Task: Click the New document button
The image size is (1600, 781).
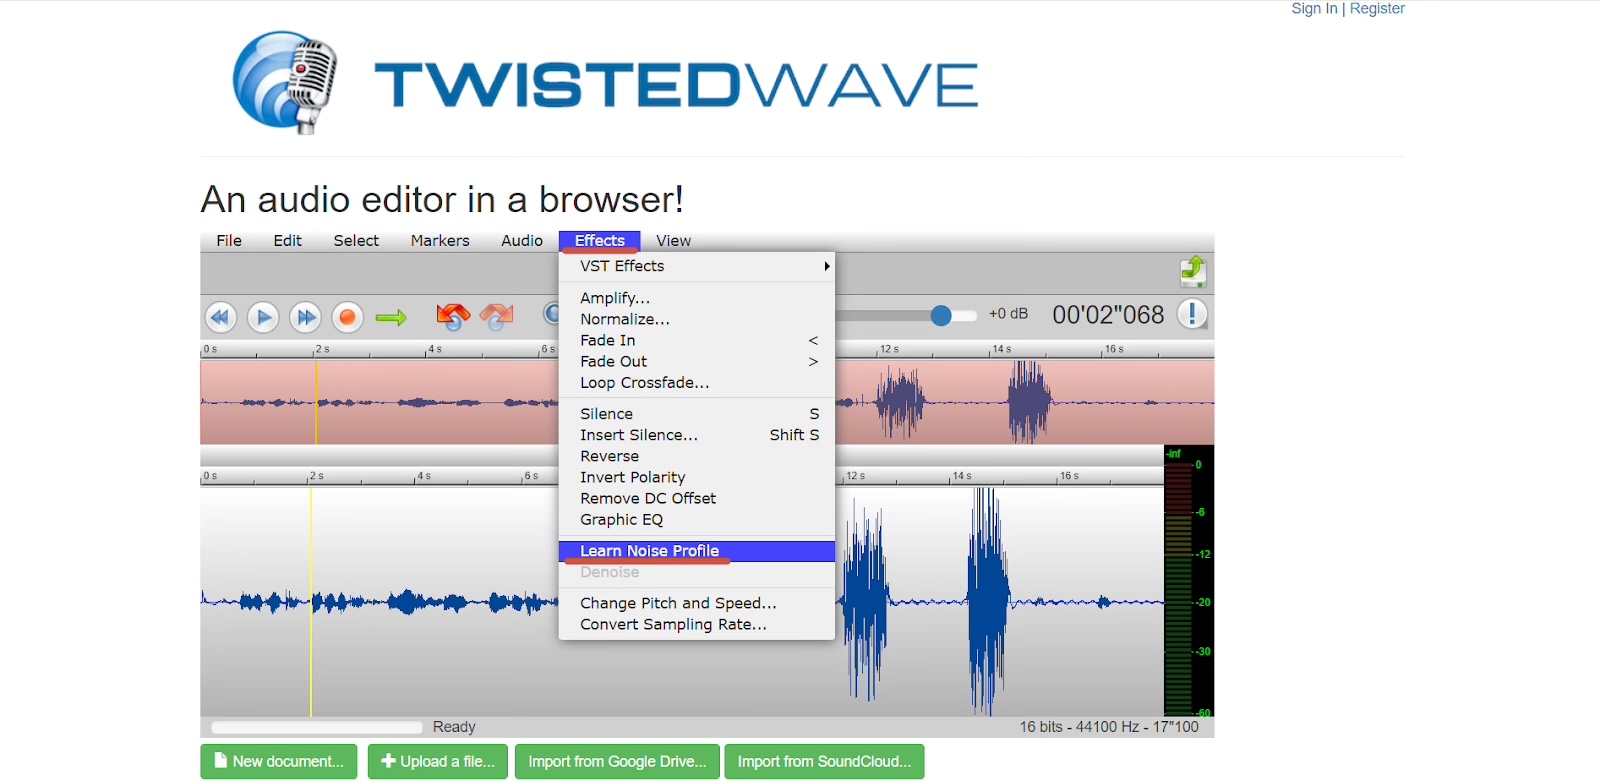Action: (279, 761)
